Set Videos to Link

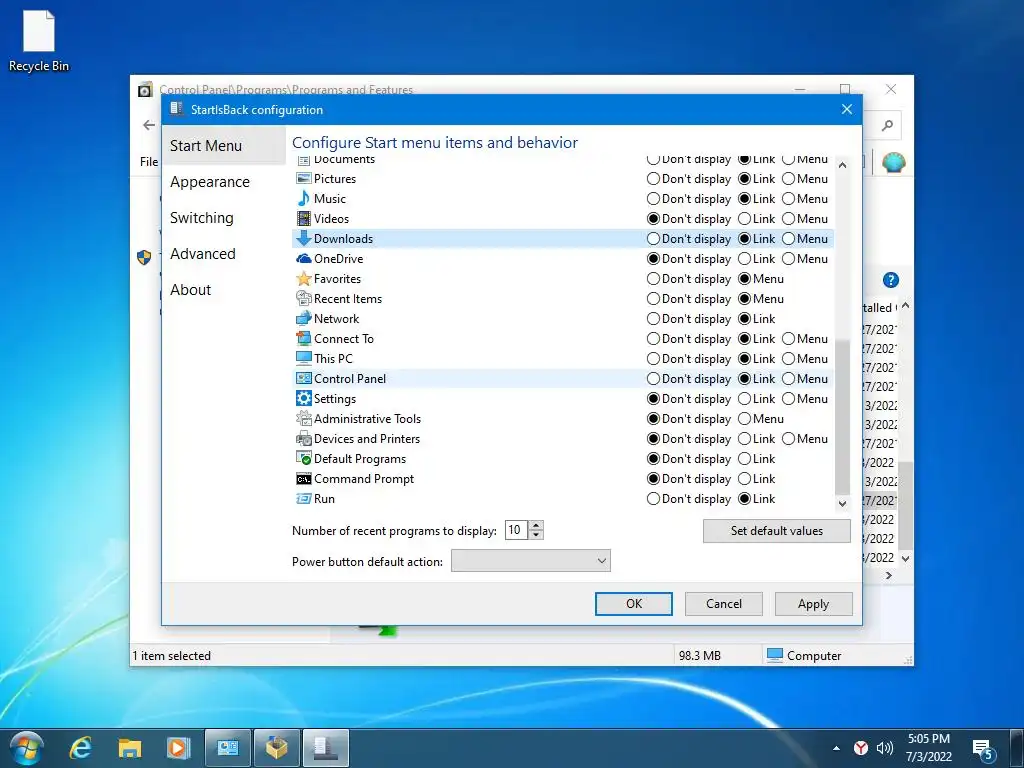pos(744,218)
